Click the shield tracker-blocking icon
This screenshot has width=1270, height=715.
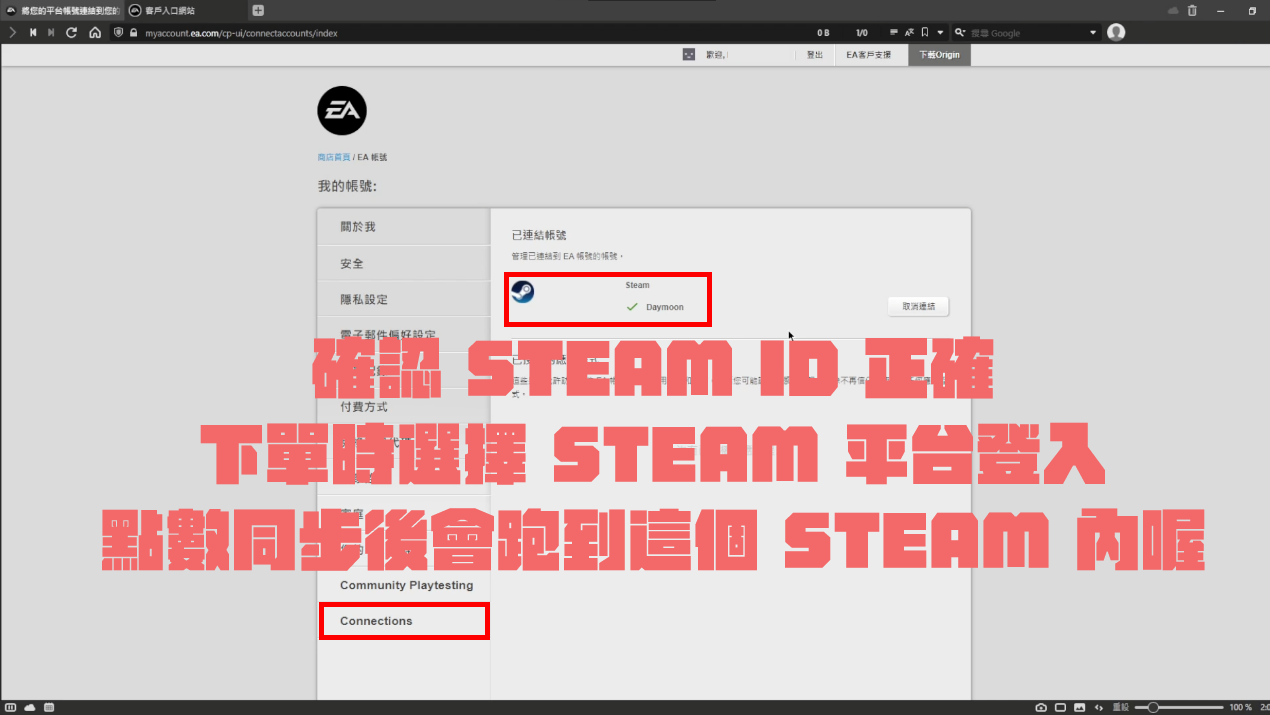[x=118, y=32]
